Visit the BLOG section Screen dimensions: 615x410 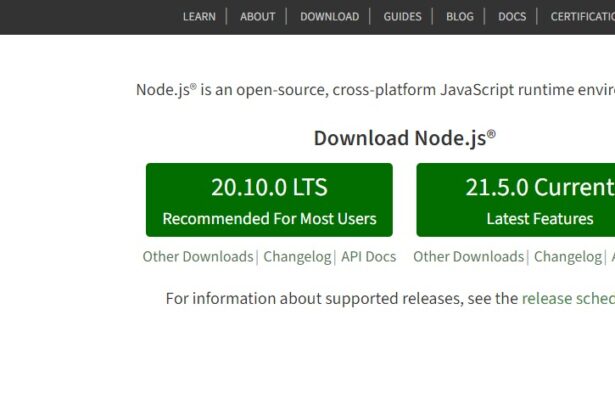[x=460, y=16]
